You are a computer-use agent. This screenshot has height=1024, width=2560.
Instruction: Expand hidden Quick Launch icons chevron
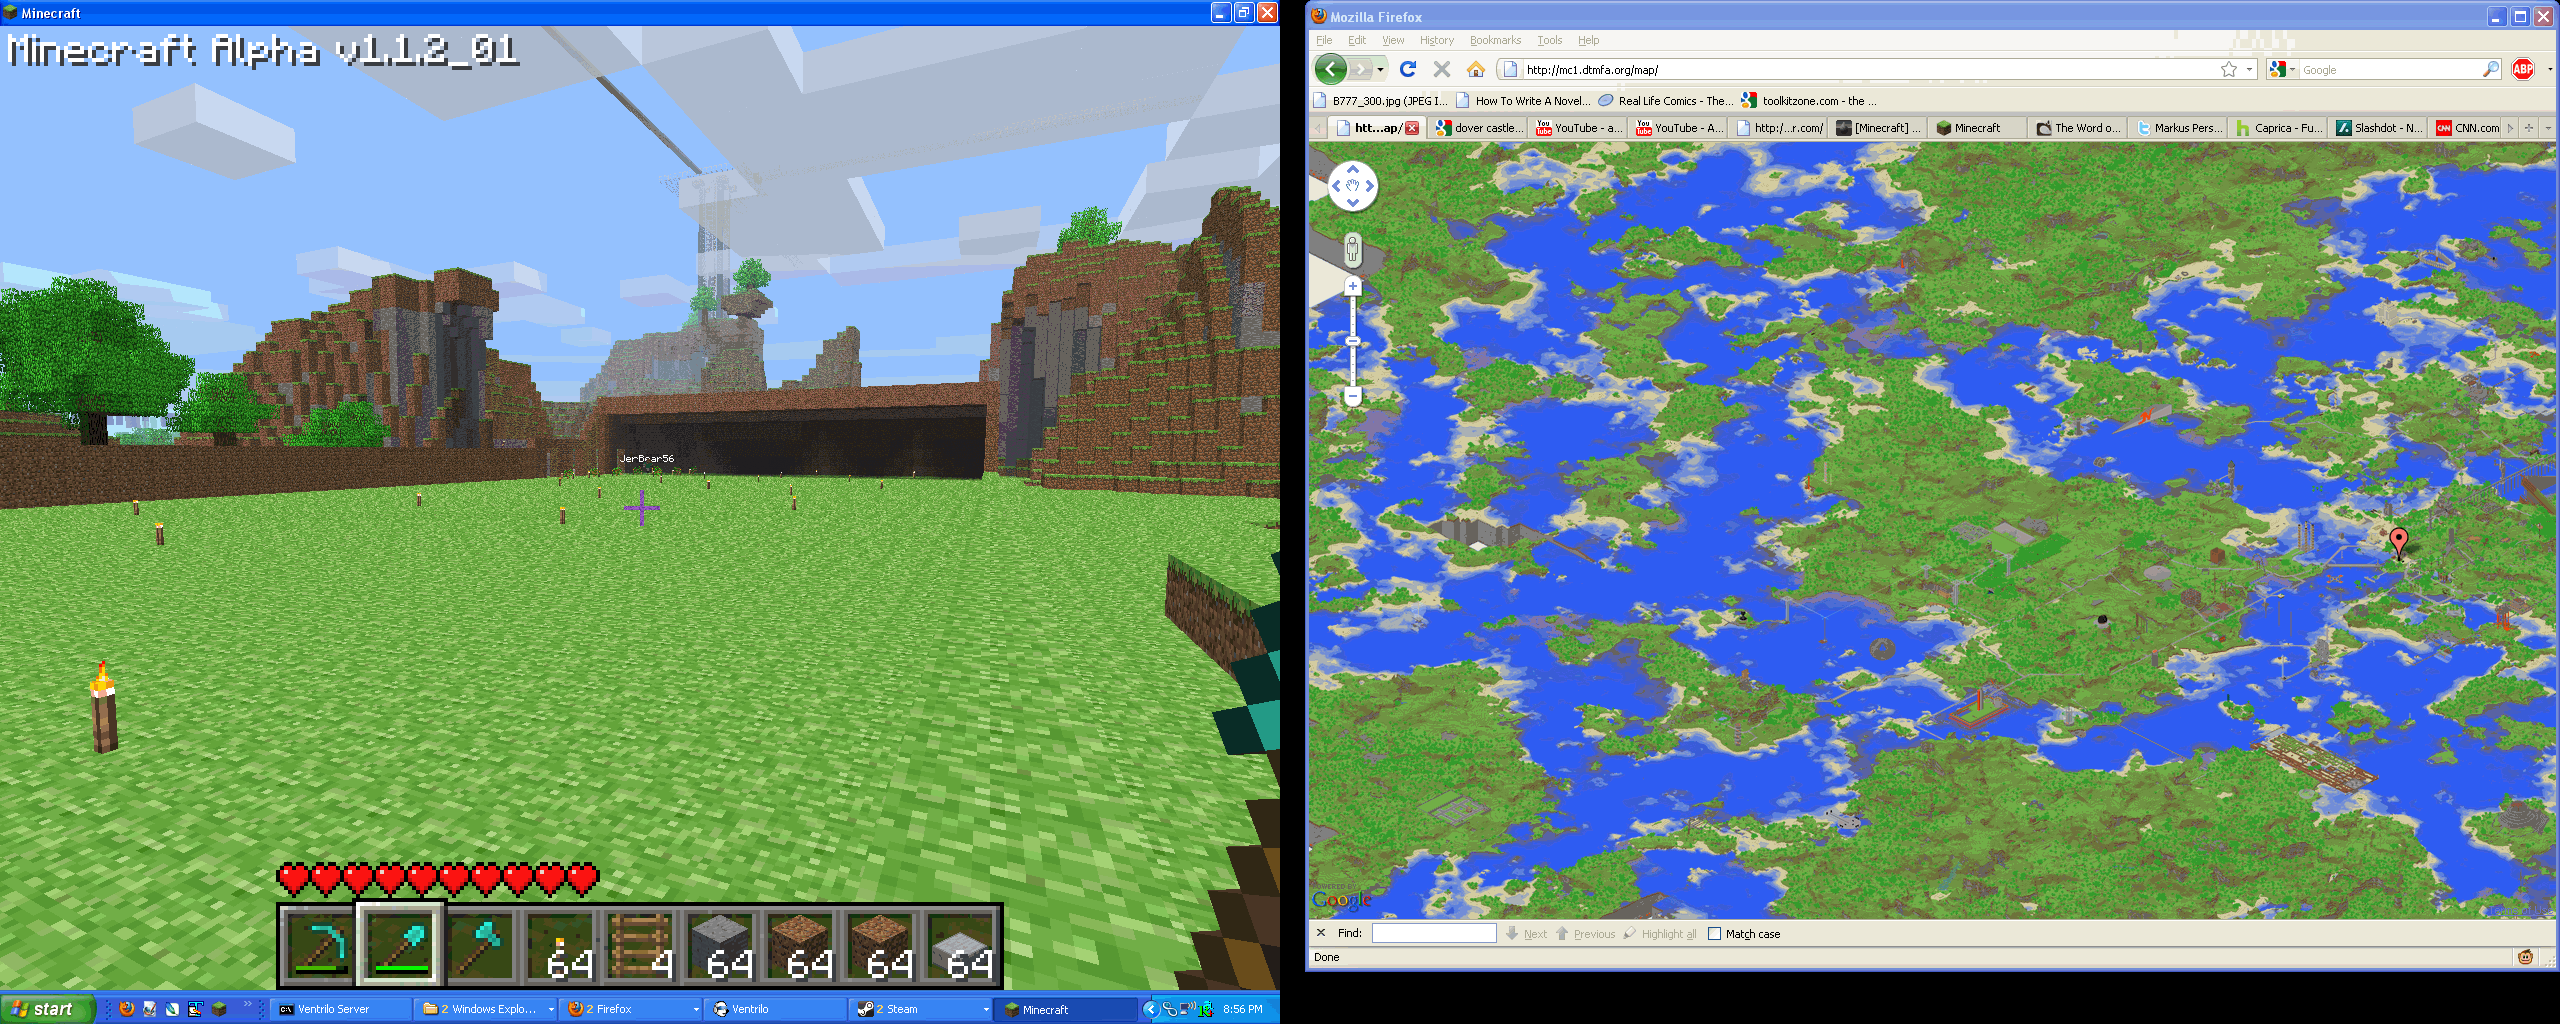(x=248, y=1004)
